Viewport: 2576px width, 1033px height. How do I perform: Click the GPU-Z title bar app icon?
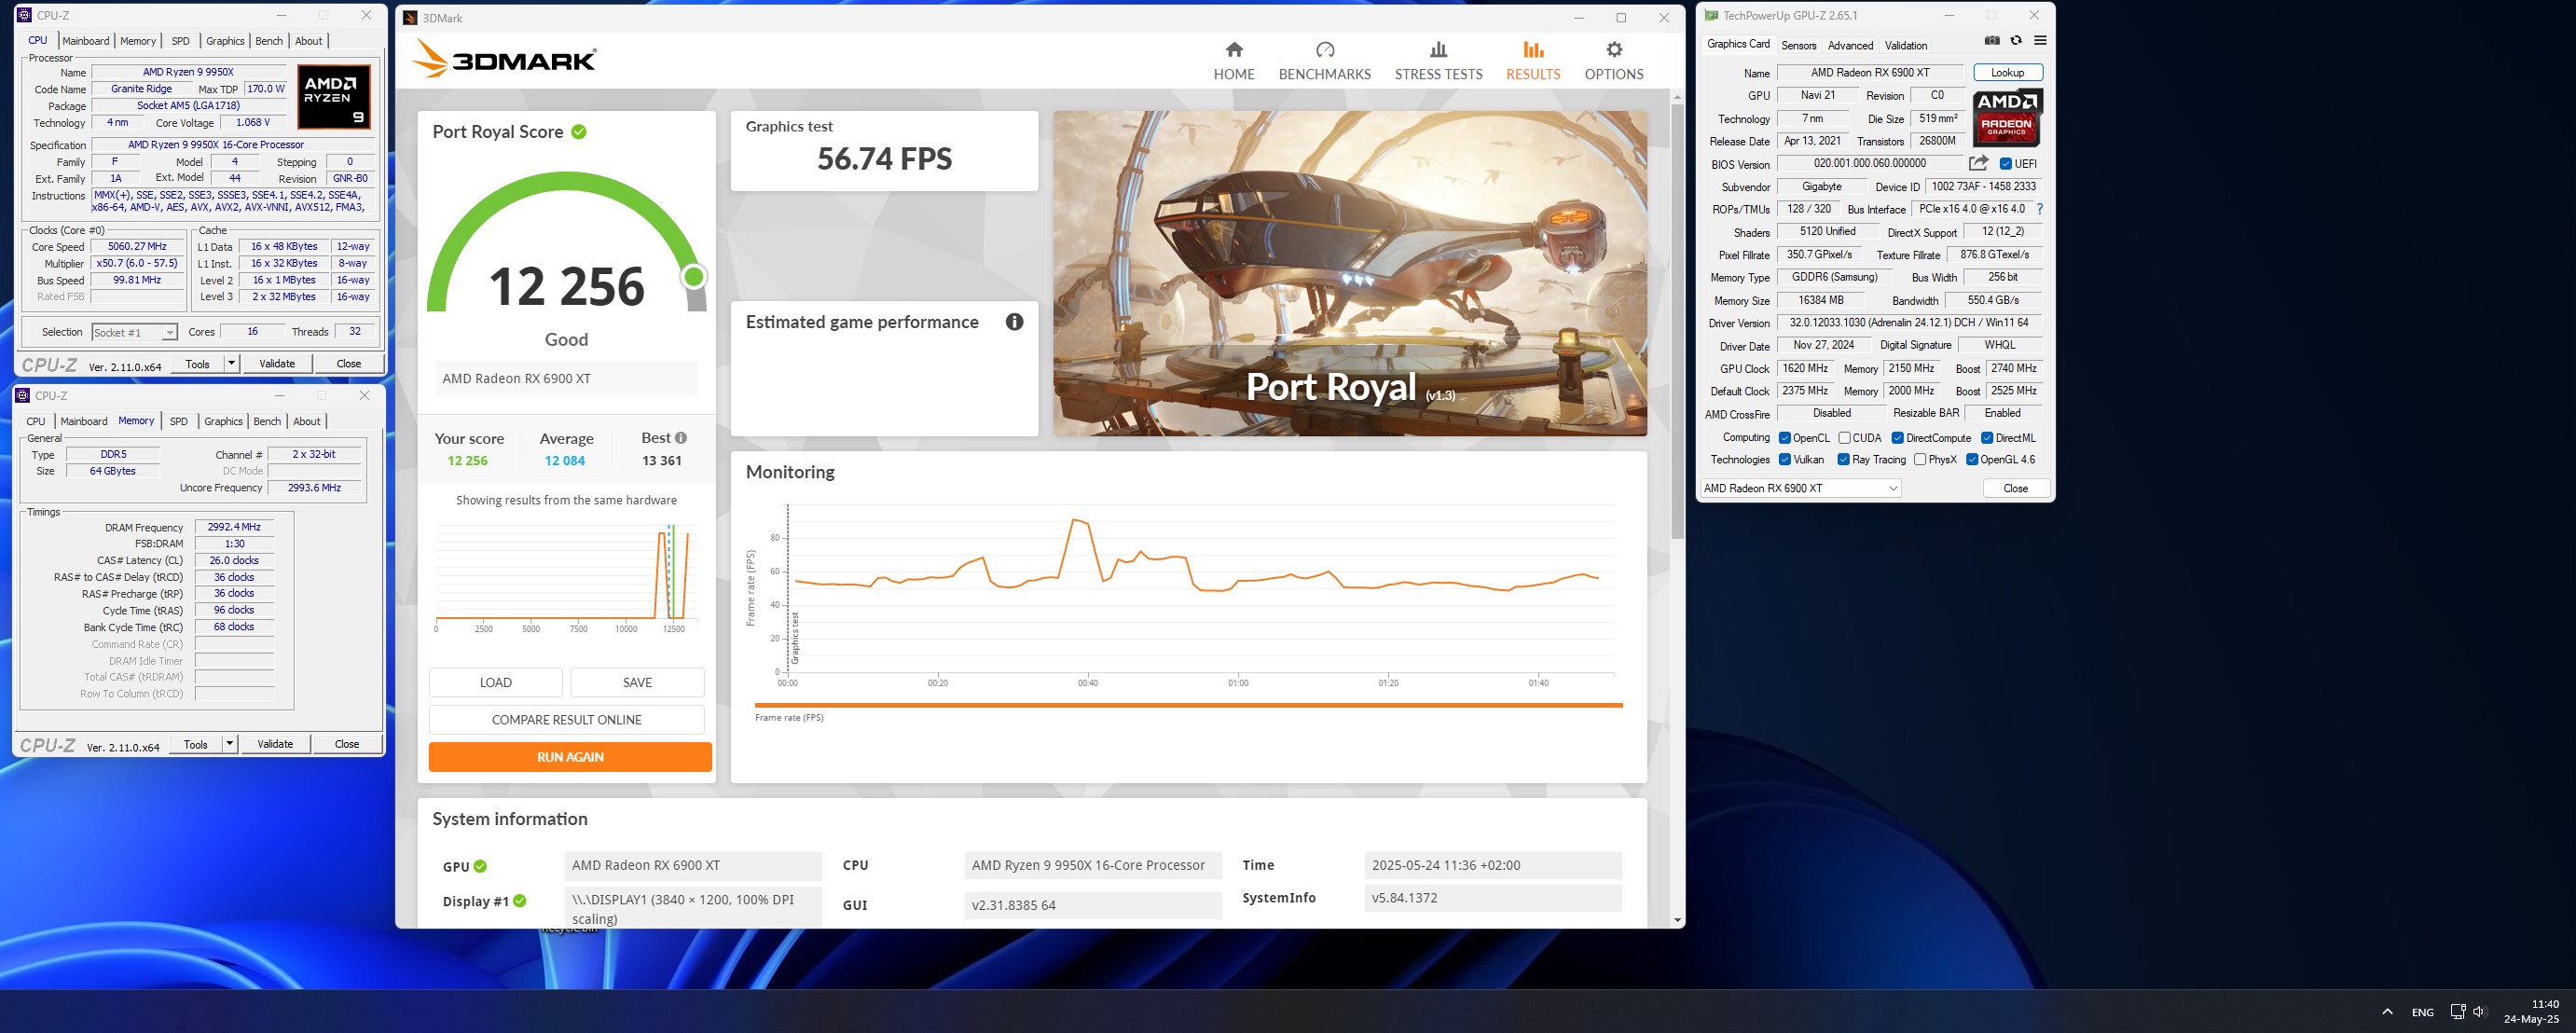[1711, 16]
